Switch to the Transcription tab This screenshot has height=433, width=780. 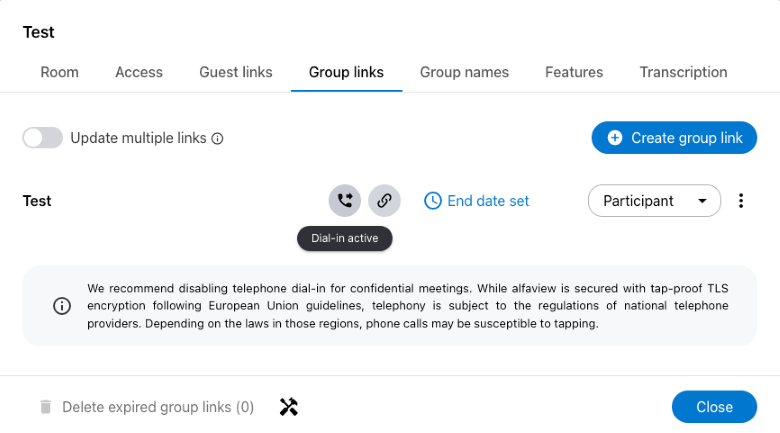point(683,72)
